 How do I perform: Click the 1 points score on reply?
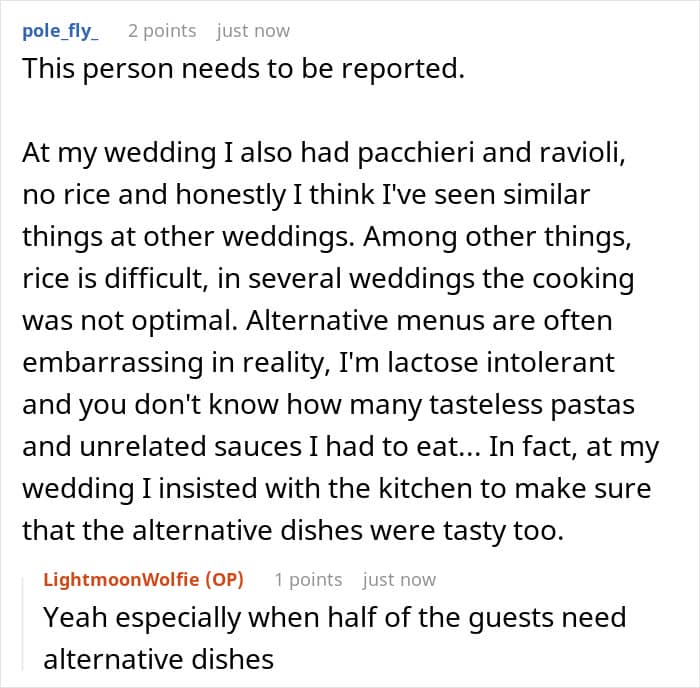308,580
